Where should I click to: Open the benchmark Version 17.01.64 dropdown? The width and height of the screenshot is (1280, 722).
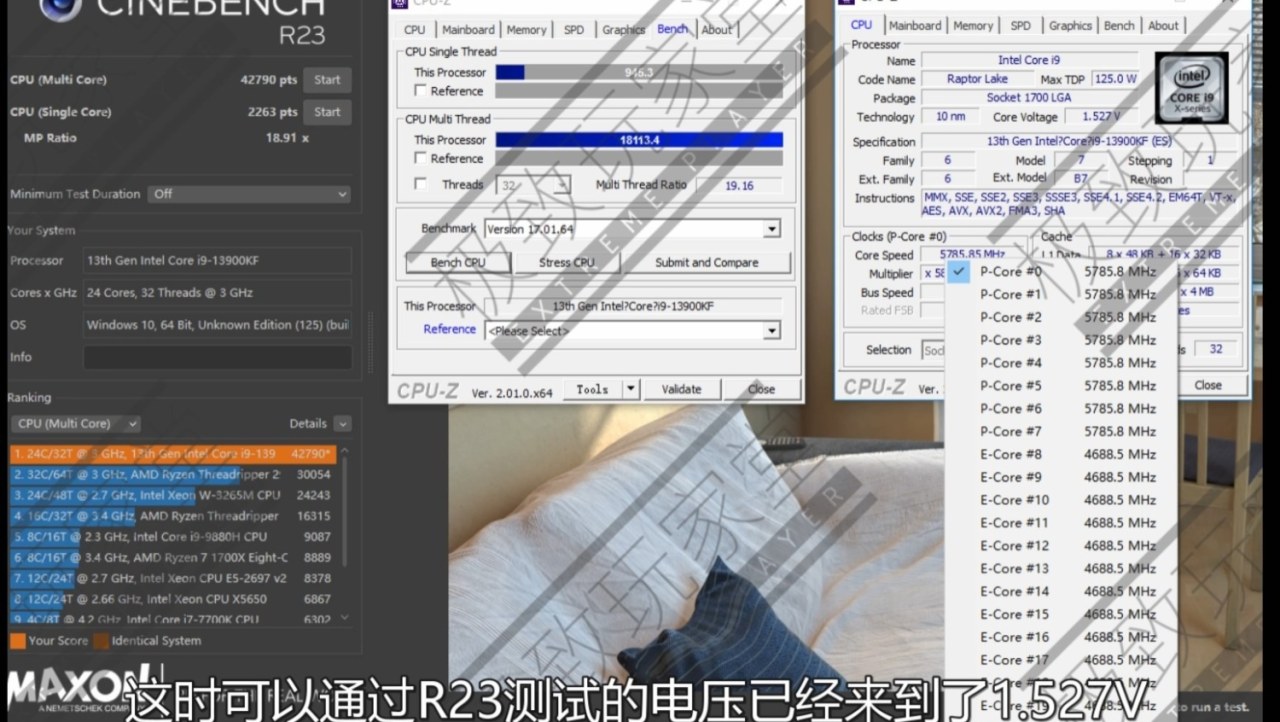(x=632, y=229)
